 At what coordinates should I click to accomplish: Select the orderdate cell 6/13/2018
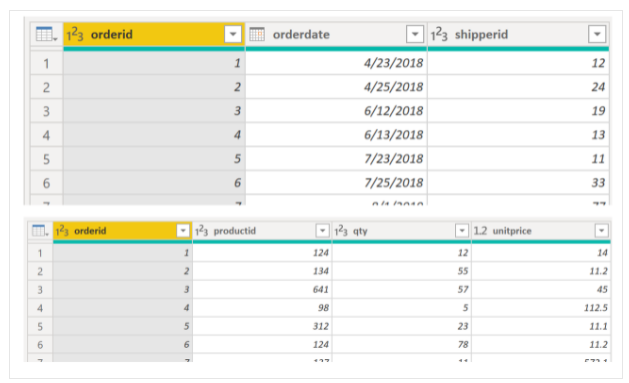(336, 135)
